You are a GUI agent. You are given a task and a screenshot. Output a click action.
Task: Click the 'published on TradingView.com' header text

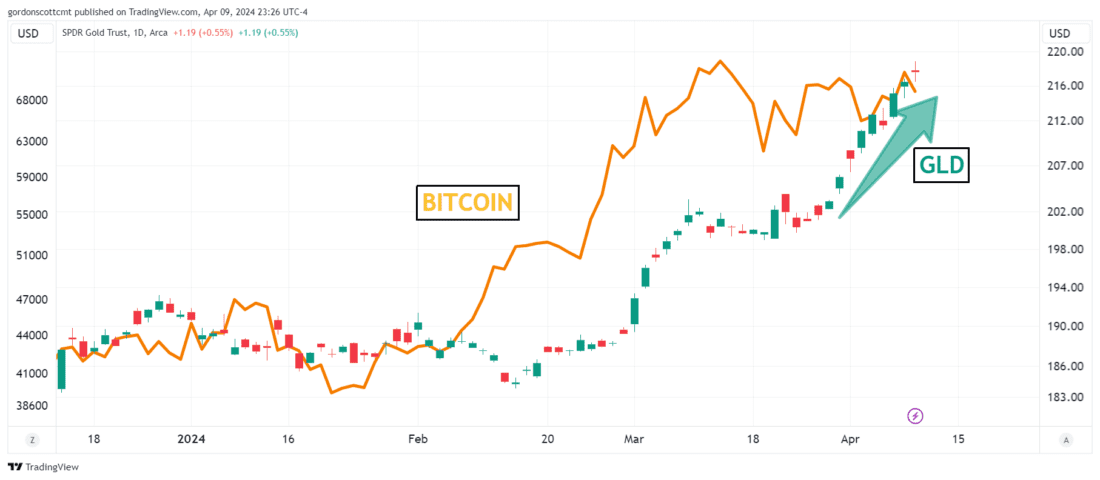(150, 9)
